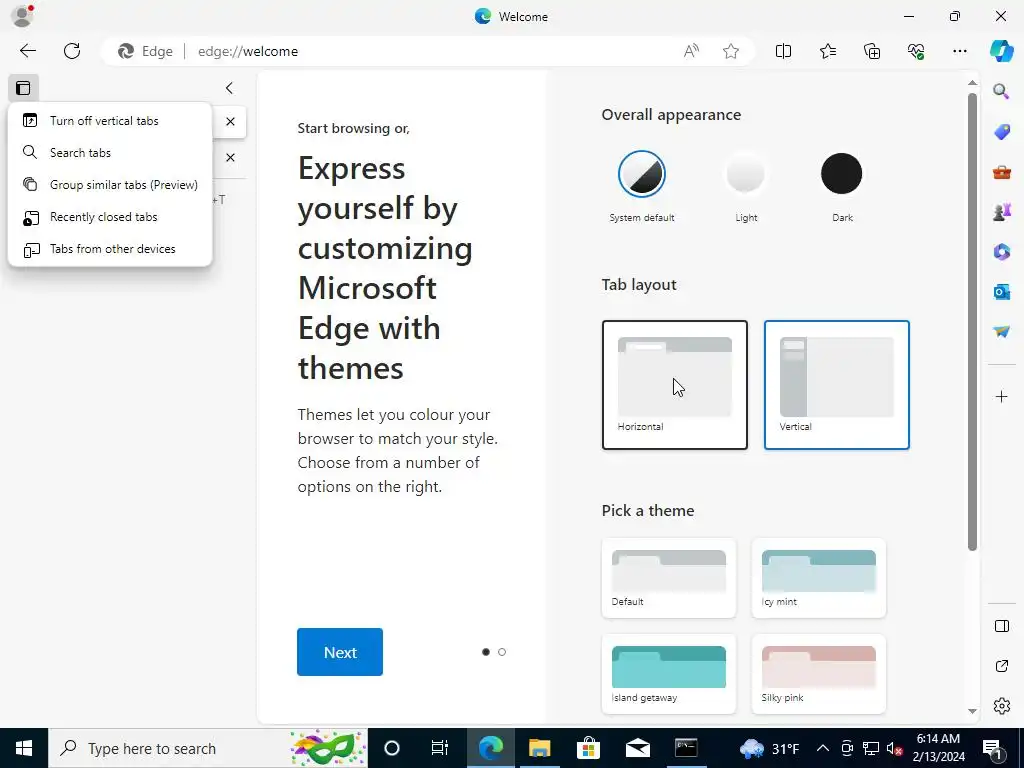Show hidden system tray icons
The height and width of the screenshot is (768, 1024).
point(823,748)
